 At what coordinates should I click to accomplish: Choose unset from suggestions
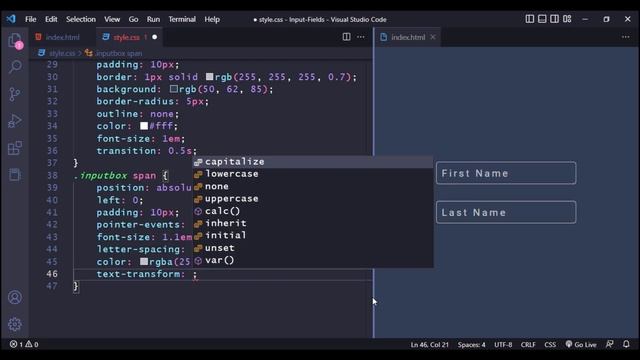(313, 248)
